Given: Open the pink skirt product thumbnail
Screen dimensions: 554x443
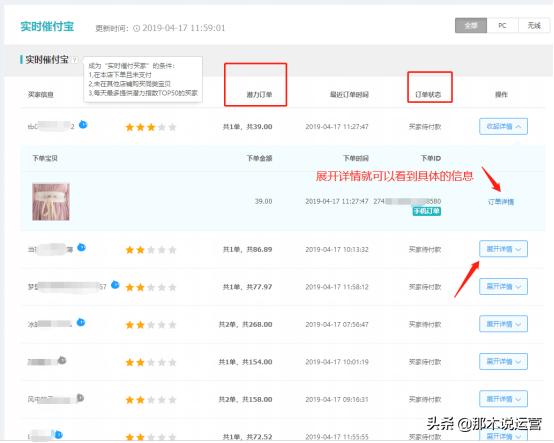Looking at the screenshot, I should 51,202.
